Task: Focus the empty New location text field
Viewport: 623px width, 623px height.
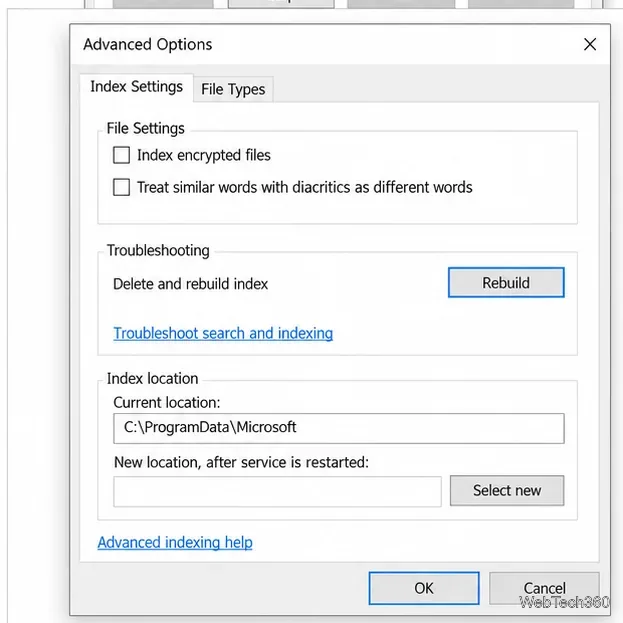Action: [x=277, y=491]
